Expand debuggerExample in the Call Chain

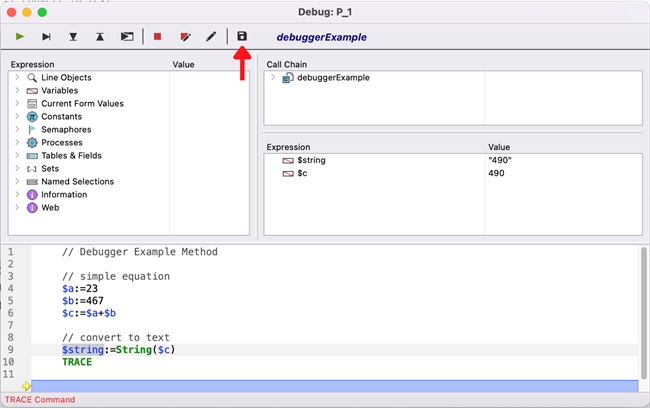273,78
